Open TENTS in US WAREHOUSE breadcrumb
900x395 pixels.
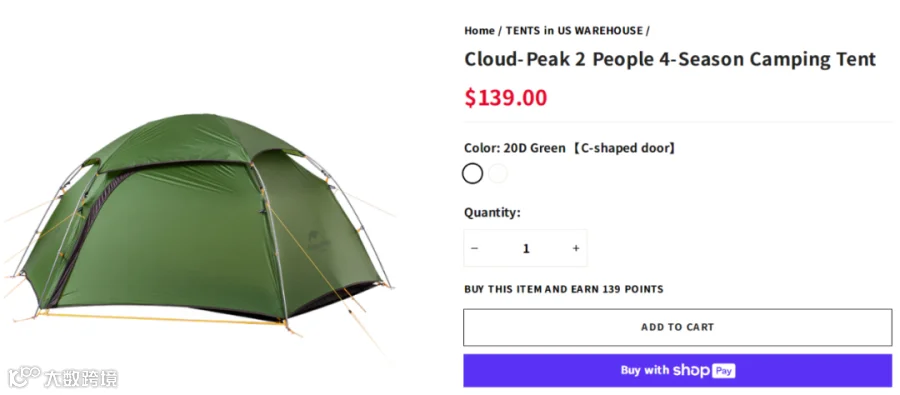(x=574, y=30)
